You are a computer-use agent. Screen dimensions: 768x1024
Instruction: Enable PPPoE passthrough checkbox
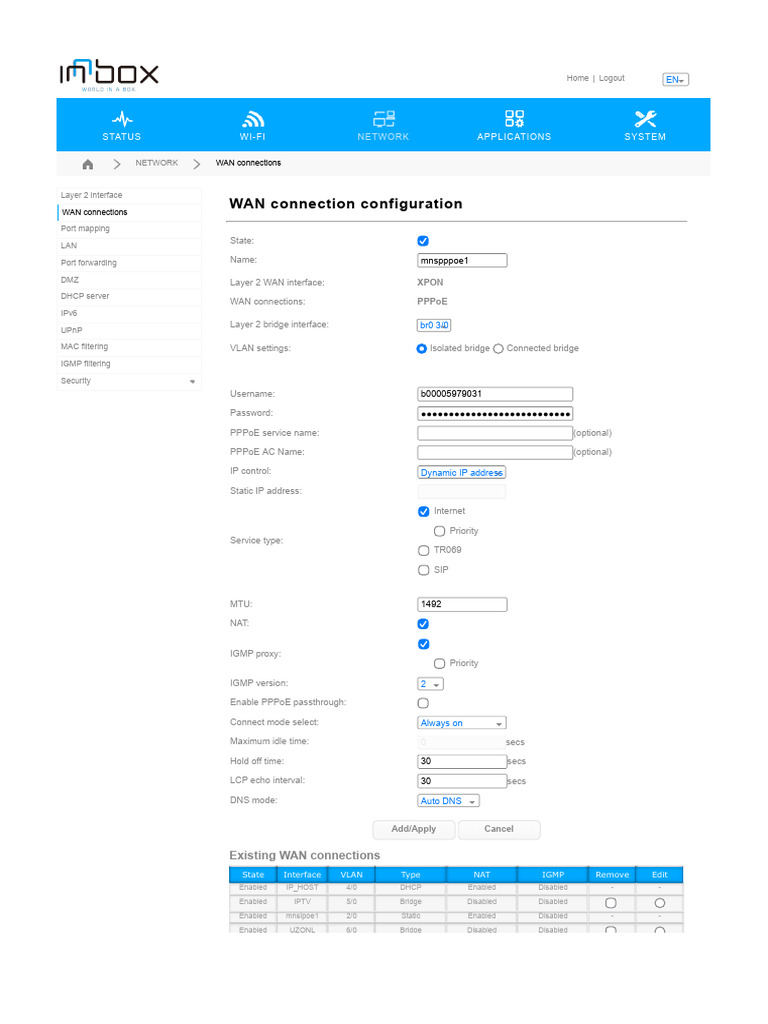[x=423, y=703]
